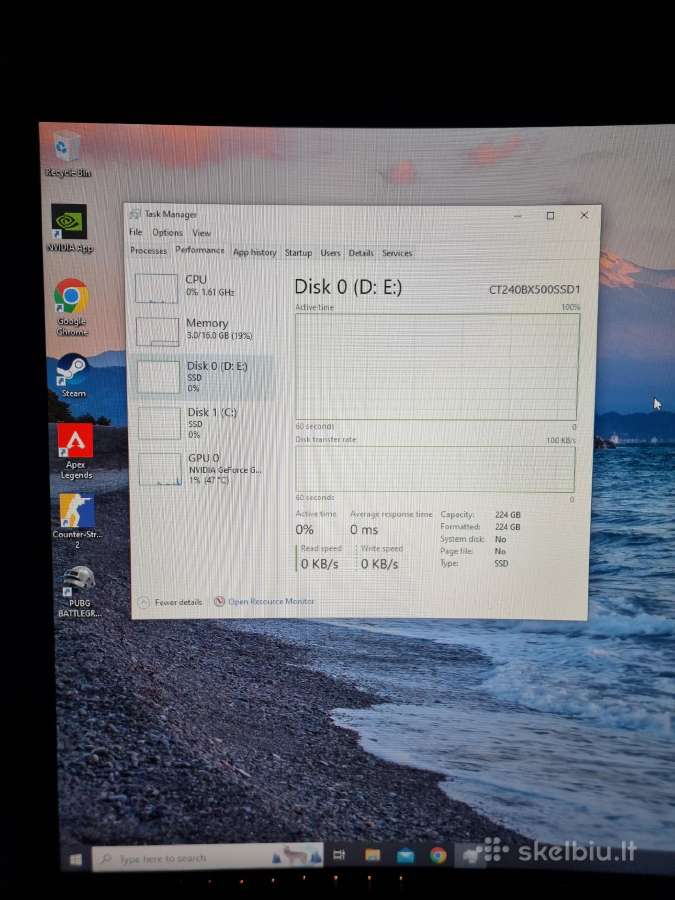Click the Memory mini graph thumbnail
This screenshot has width=675, height=900.
pos(157,332)
